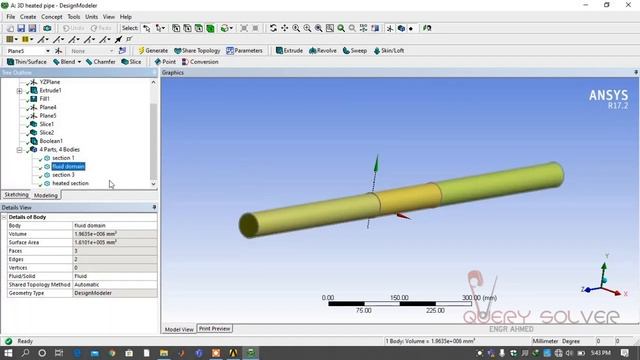Click the orientation triad ISO ball
The height and width of the screenshot is (360, 640).
point(605,280)
